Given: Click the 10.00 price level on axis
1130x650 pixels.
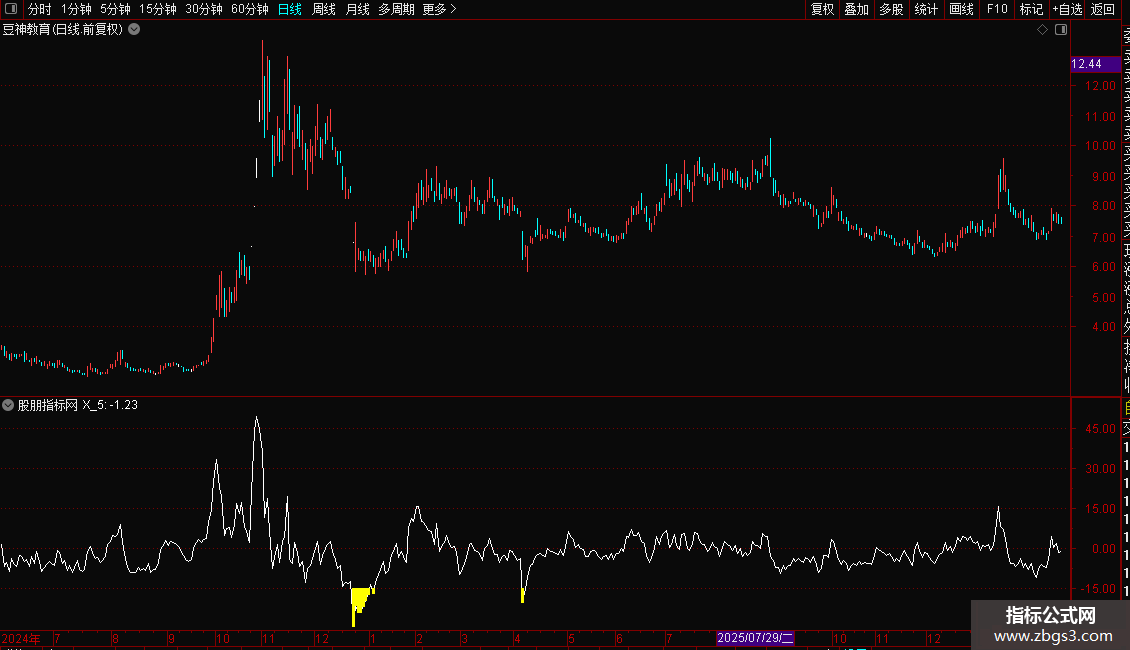Looking at the screenshot, I should click(x=1100, y=146).
